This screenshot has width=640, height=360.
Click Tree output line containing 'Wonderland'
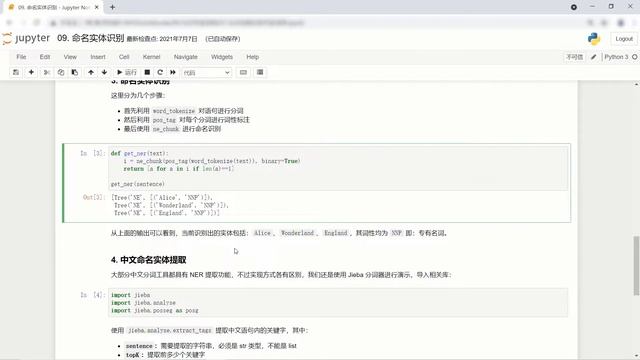(x=171, y=205)
